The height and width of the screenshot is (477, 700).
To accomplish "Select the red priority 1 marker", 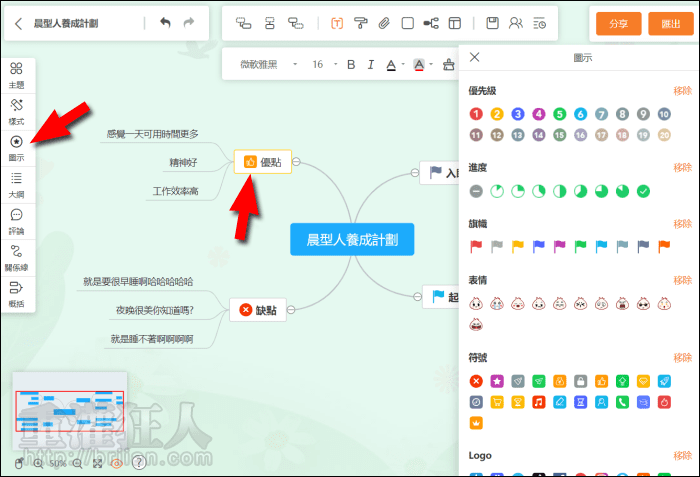I will point(477,115).
